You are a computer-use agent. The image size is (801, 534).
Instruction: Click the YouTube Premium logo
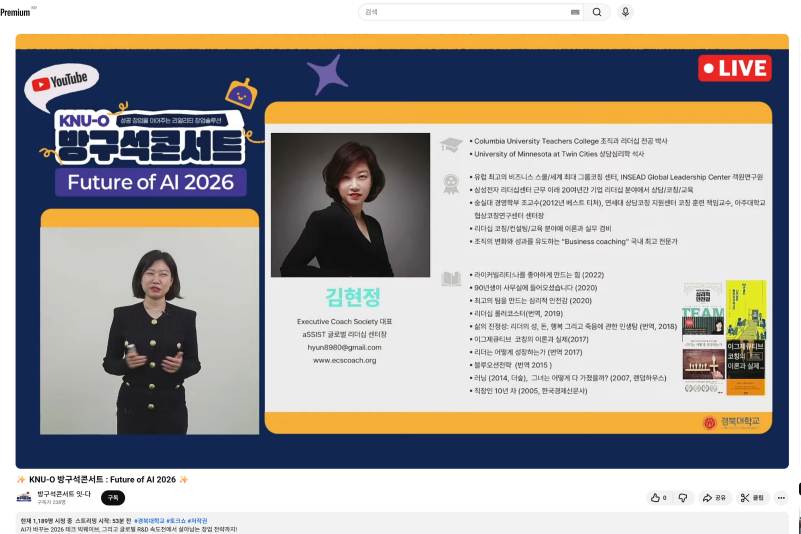[x=17, y=12]
